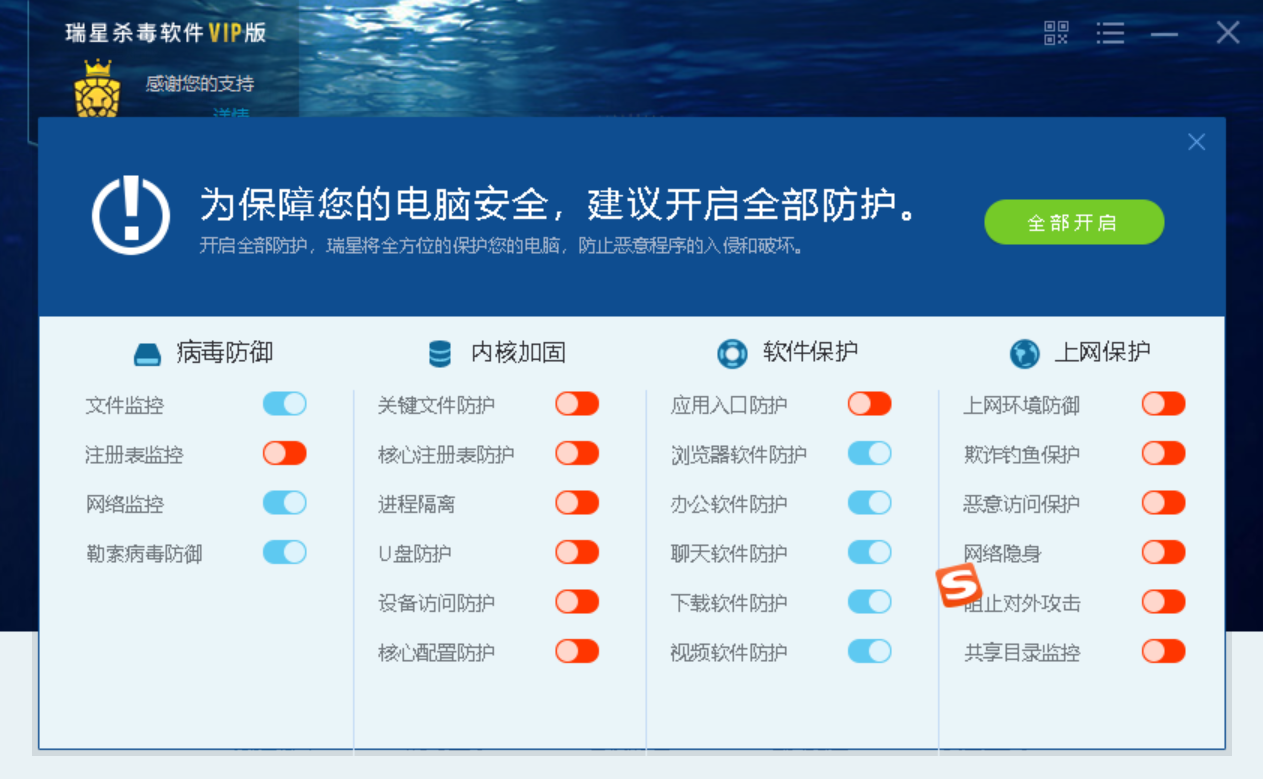Screen dimensions: 1263x779
Task: Enable 网络隐身 toggle
Action: click(1164, 552)
